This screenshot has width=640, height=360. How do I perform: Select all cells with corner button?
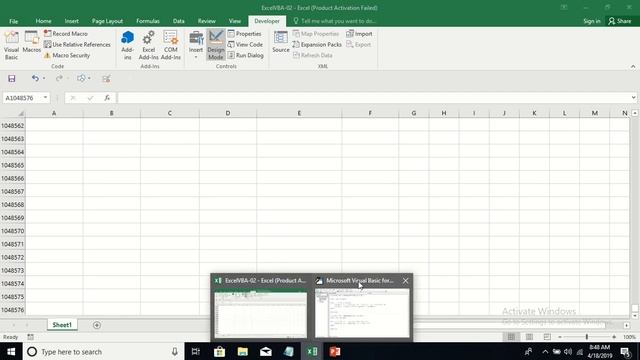[x=13, y=113]
